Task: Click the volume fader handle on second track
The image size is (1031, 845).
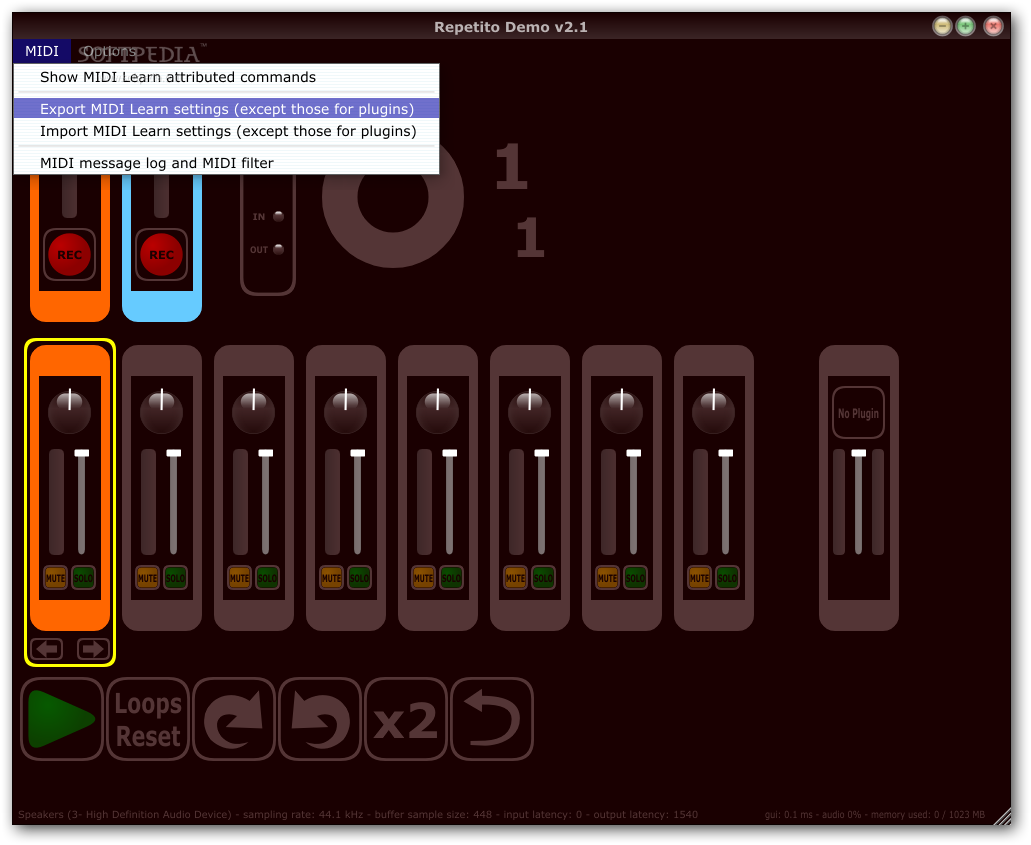Action: coord(174,453)
